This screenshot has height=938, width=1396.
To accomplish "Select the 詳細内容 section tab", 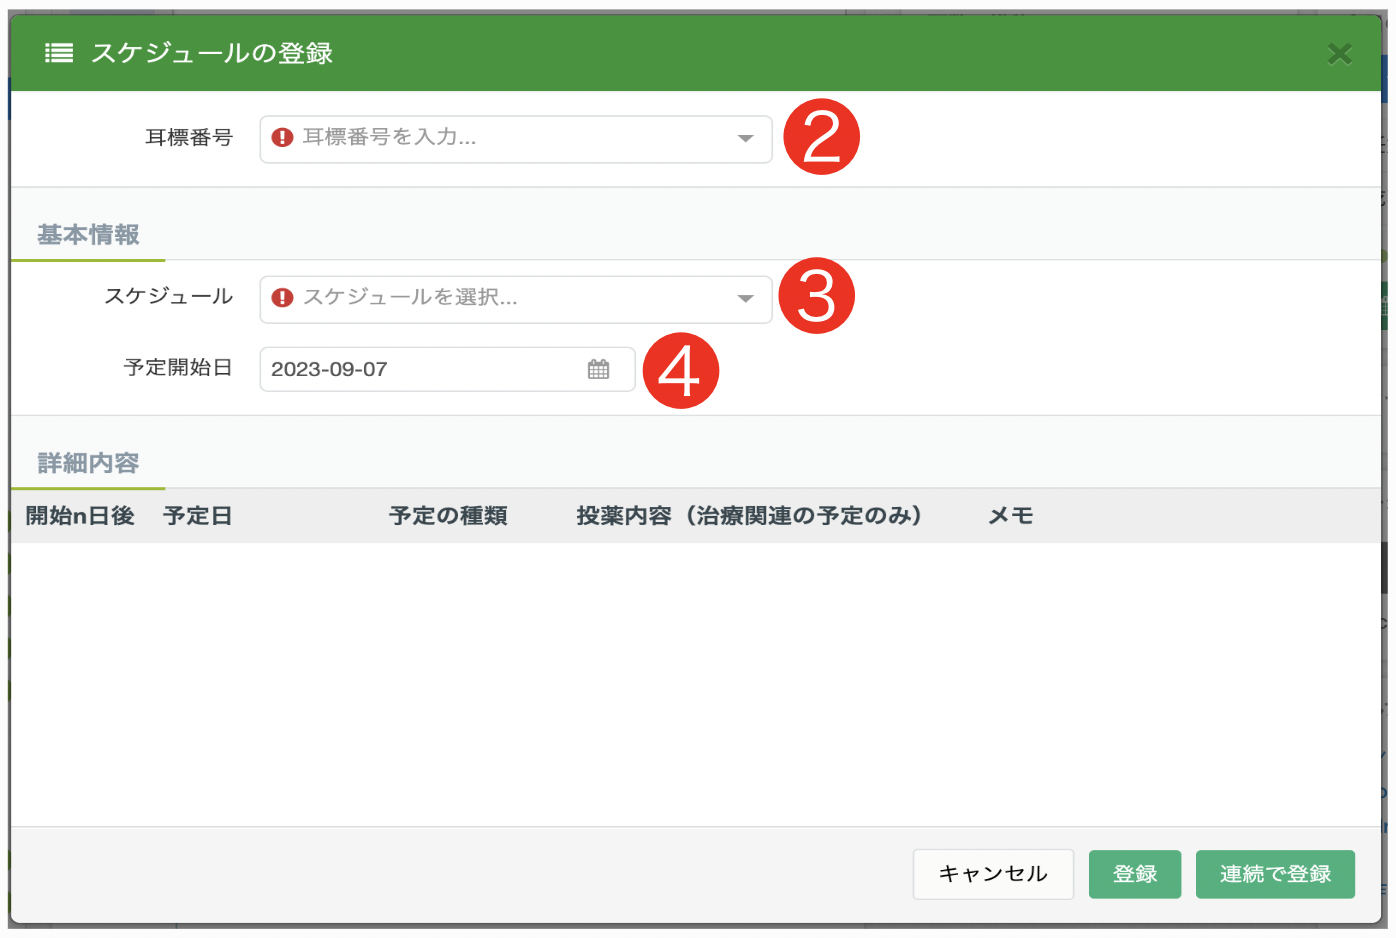I will tap(88, 463).
